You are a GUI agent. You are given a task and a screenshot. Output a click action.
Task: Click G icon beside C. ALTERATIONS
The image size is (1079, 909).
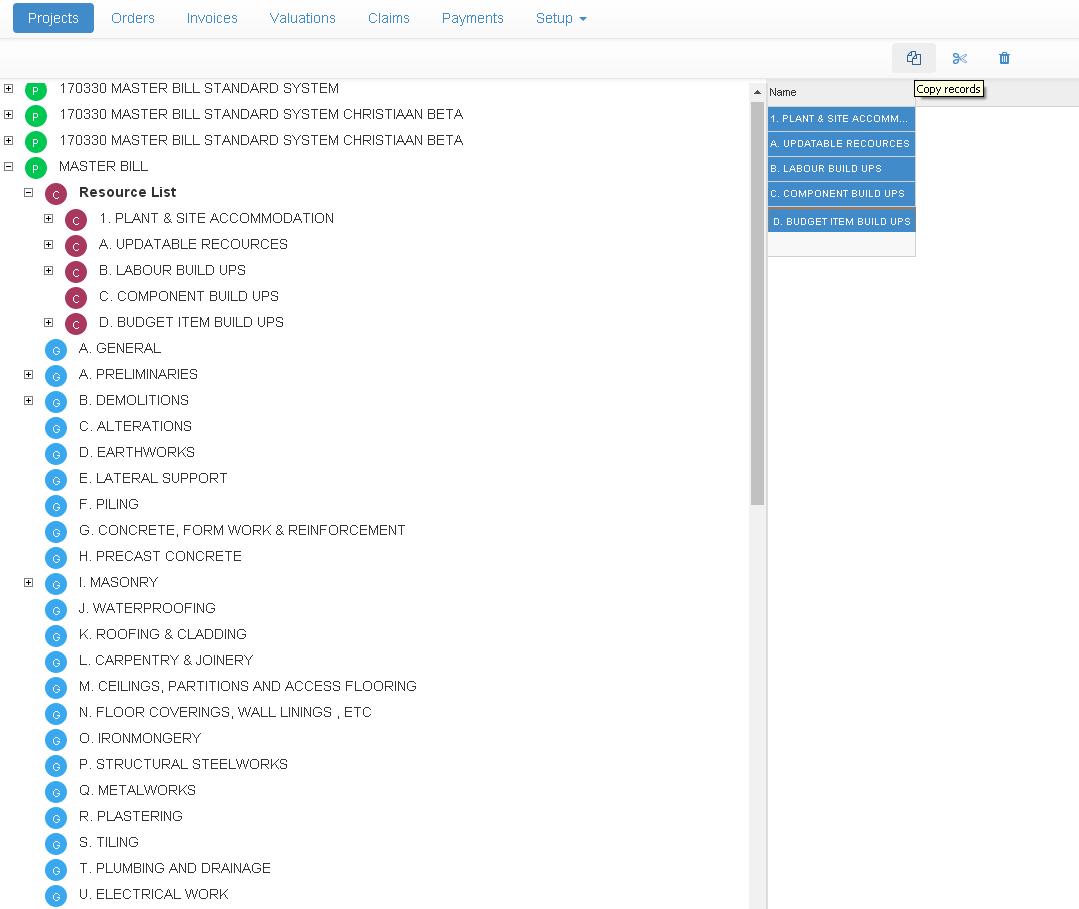click(x=56, y=428)
